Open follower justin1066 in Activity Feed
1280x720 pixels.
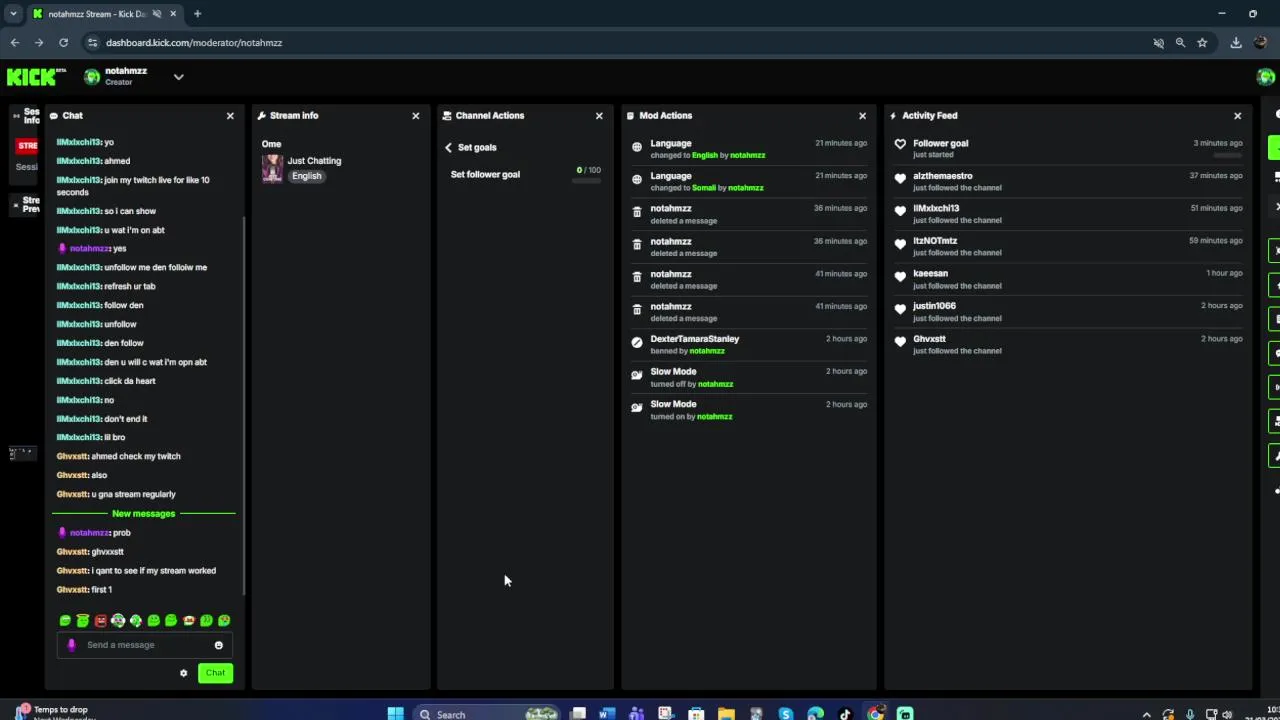tap(934, 306)
